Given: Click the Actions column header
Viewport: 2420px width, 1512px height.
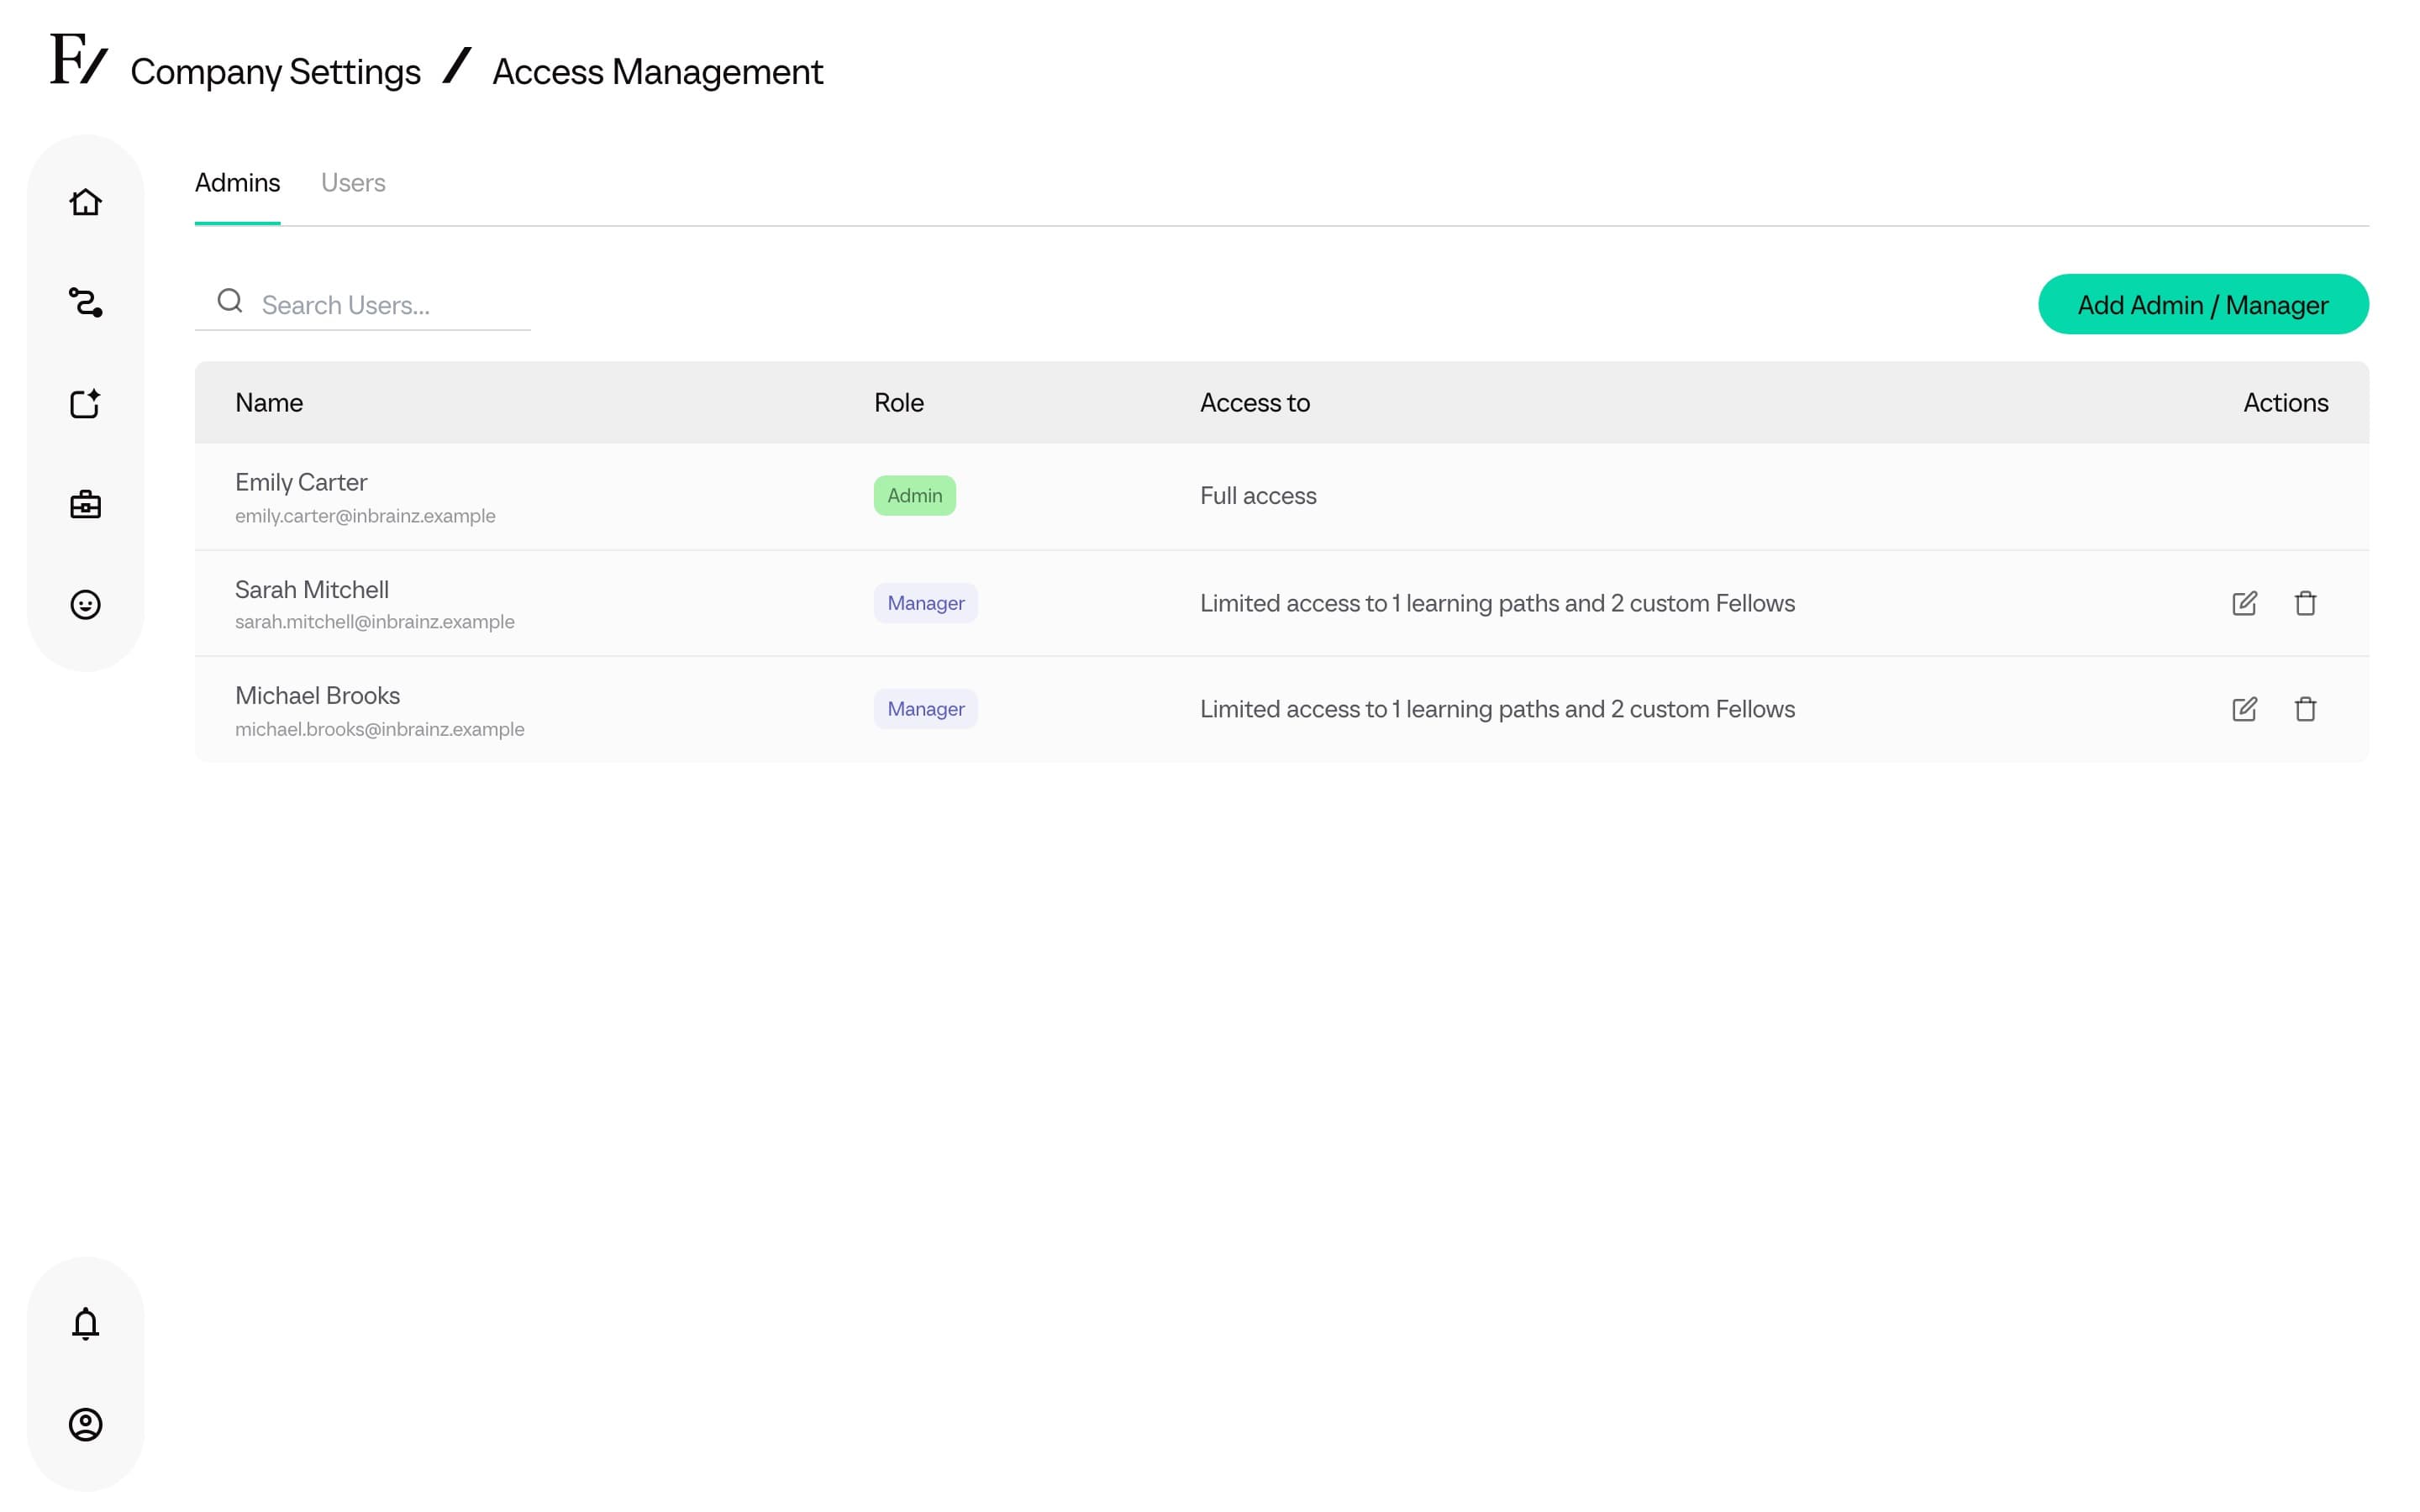Looking at the screenshot, I should point(2285,403).
